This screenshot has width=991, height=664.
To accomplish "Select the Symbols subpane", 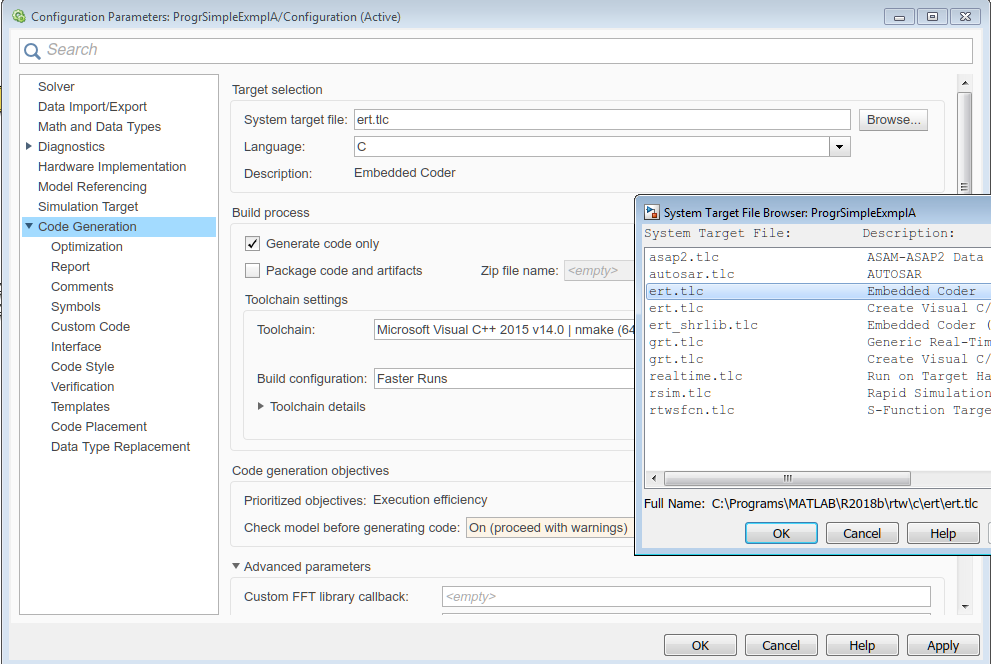I will [76, 307].
